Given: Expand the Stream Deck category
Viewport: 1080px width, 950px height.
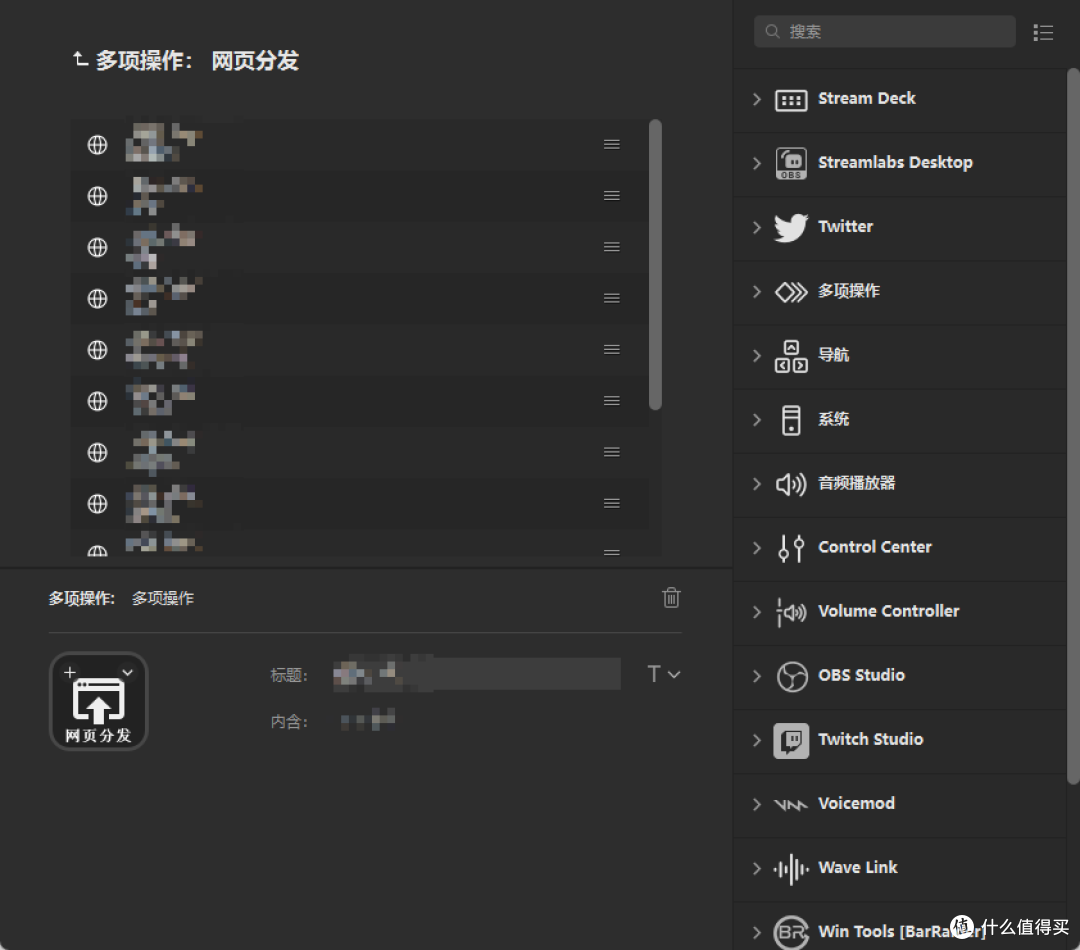Looking at the screenshot, I should 757,99.
